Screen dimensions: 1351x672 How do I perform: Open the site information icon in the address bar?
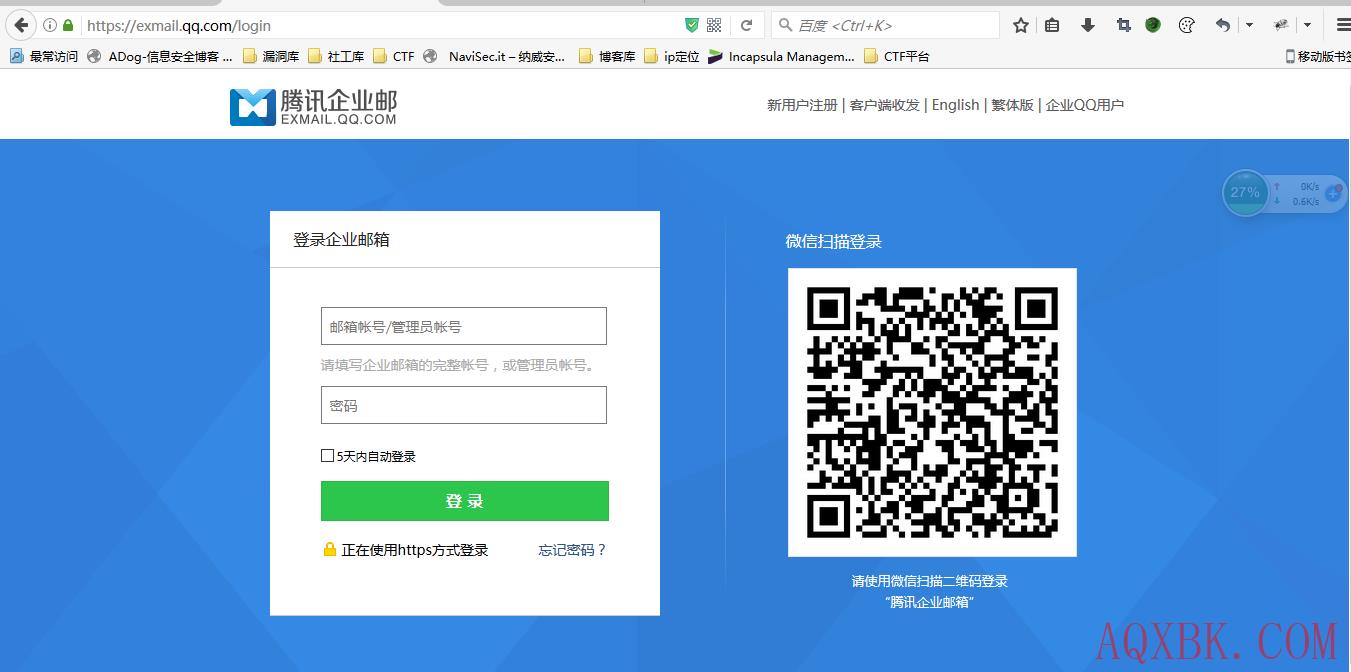[50, 25]
